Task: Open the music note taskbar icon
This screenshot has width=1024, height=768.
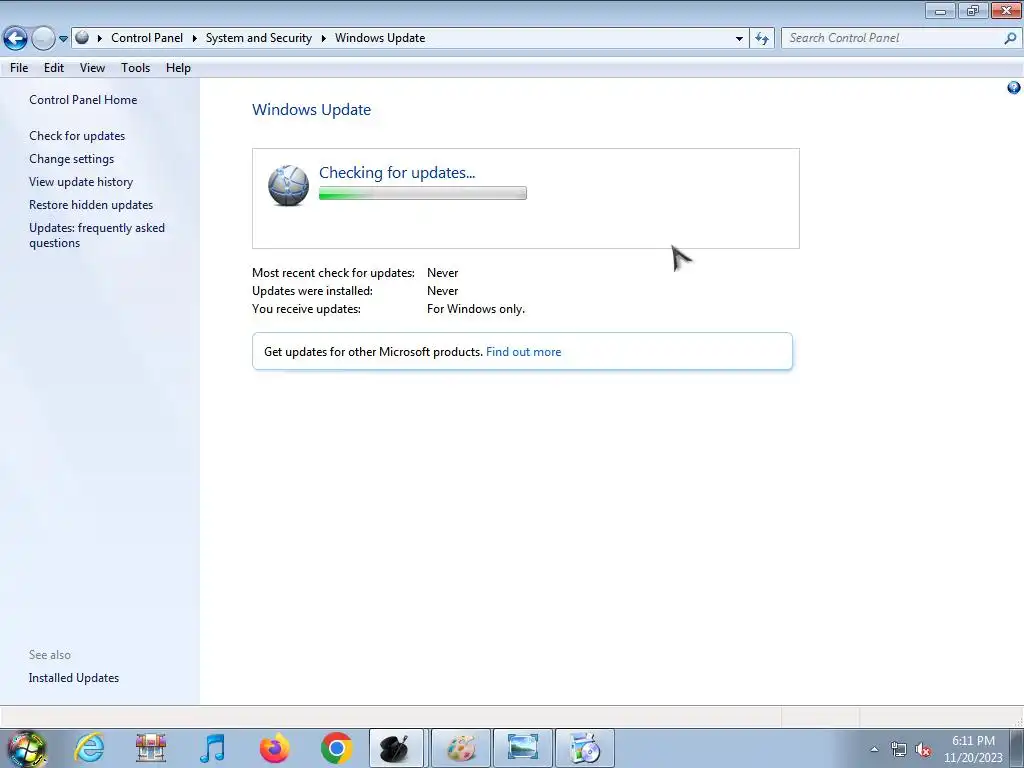Action: tap(212, 748)
